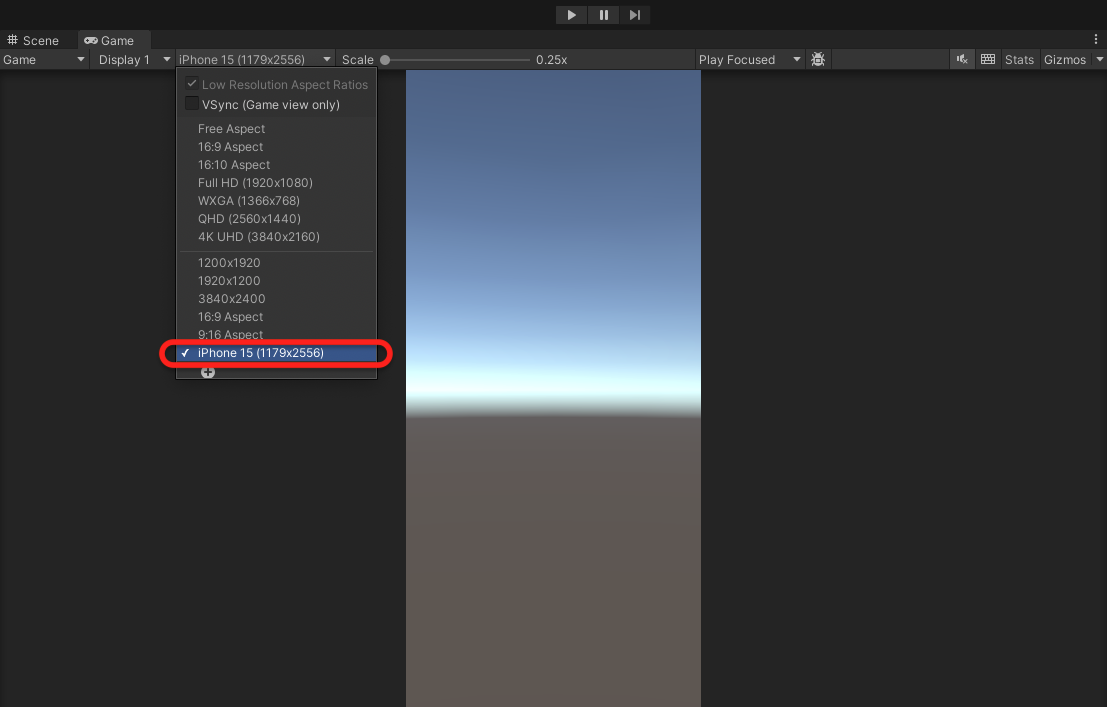Toggle the shortcuts keyboard icon
The image size is (1107, 707).
click(988, 60)
